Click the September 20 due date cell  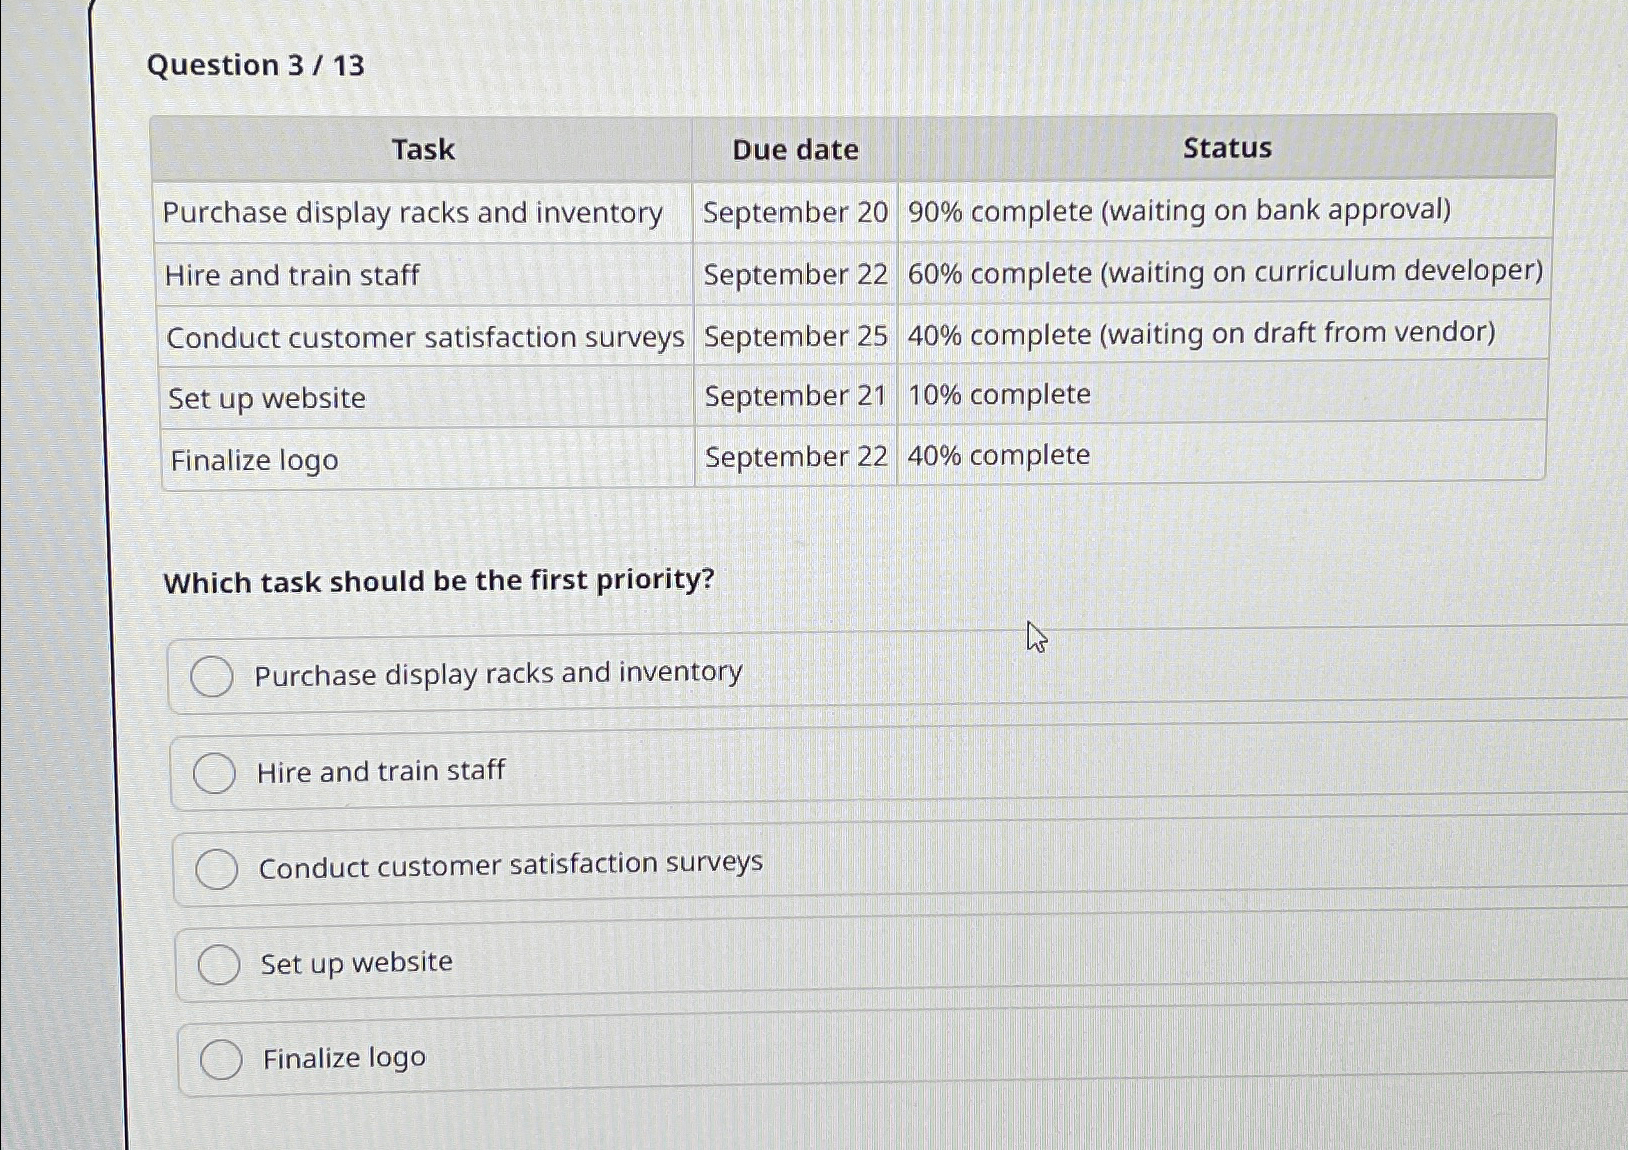click(x=794, y=212)
